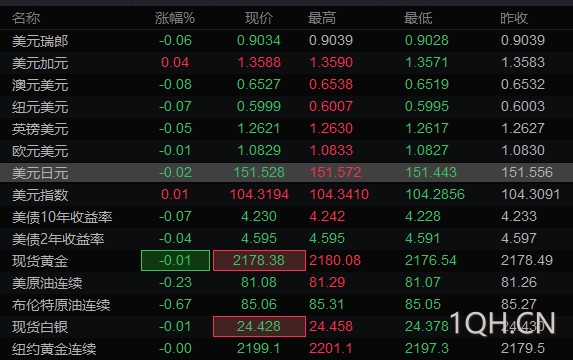The height and width of the screenshot is (360, 573).
Task: Click 美原油连续 change value -0.23
Action: [175, 282]
